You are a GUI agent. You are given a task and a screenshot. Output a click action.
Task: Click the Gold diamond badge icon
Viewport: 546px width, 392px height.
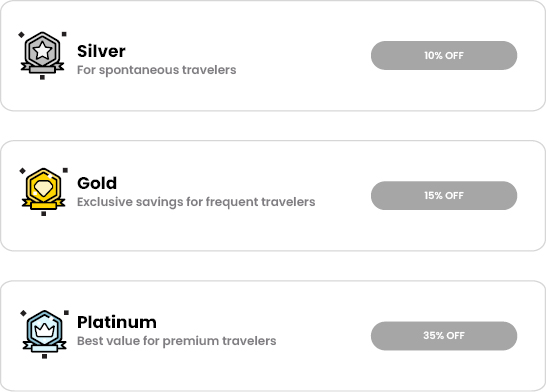tap(44, 191)
